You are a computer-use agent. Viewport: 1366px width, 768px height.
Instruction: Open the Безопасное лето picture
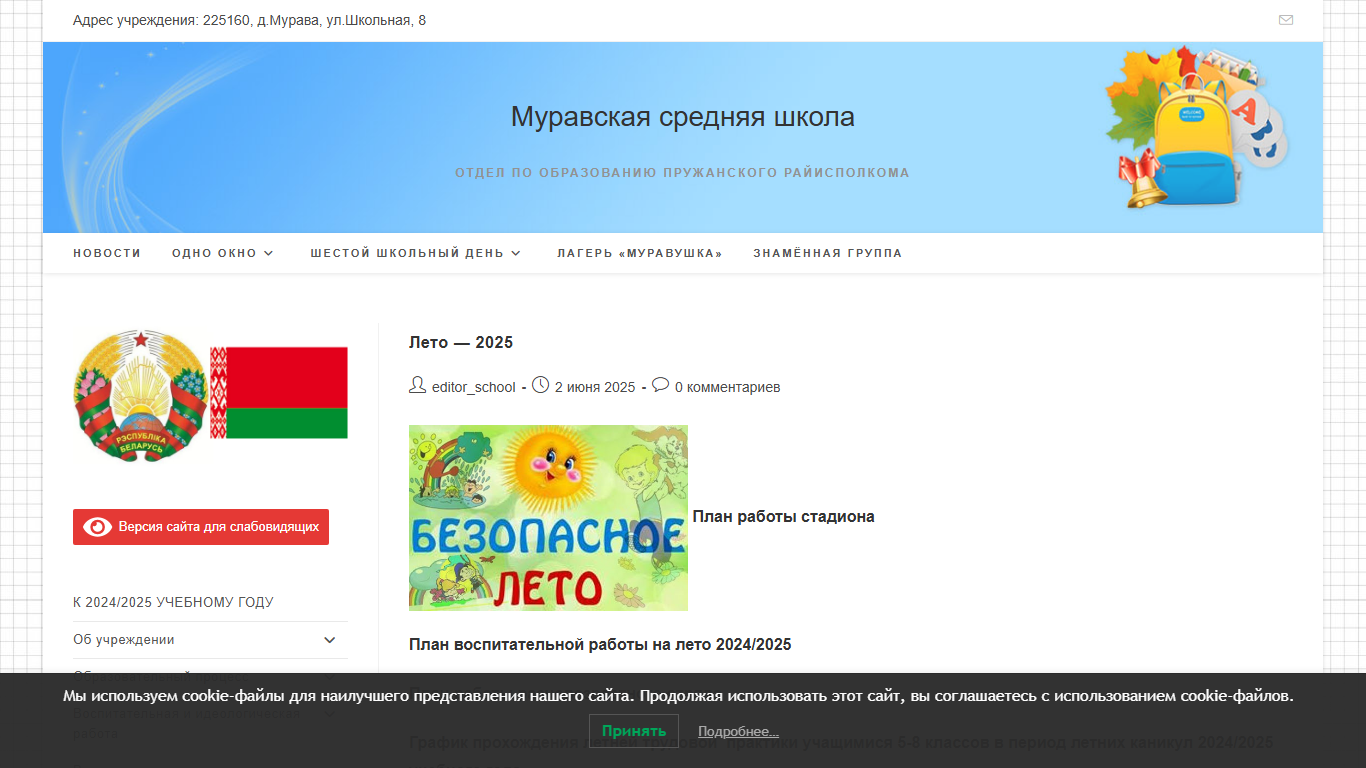pyautogui.click(x=548, y=518)
